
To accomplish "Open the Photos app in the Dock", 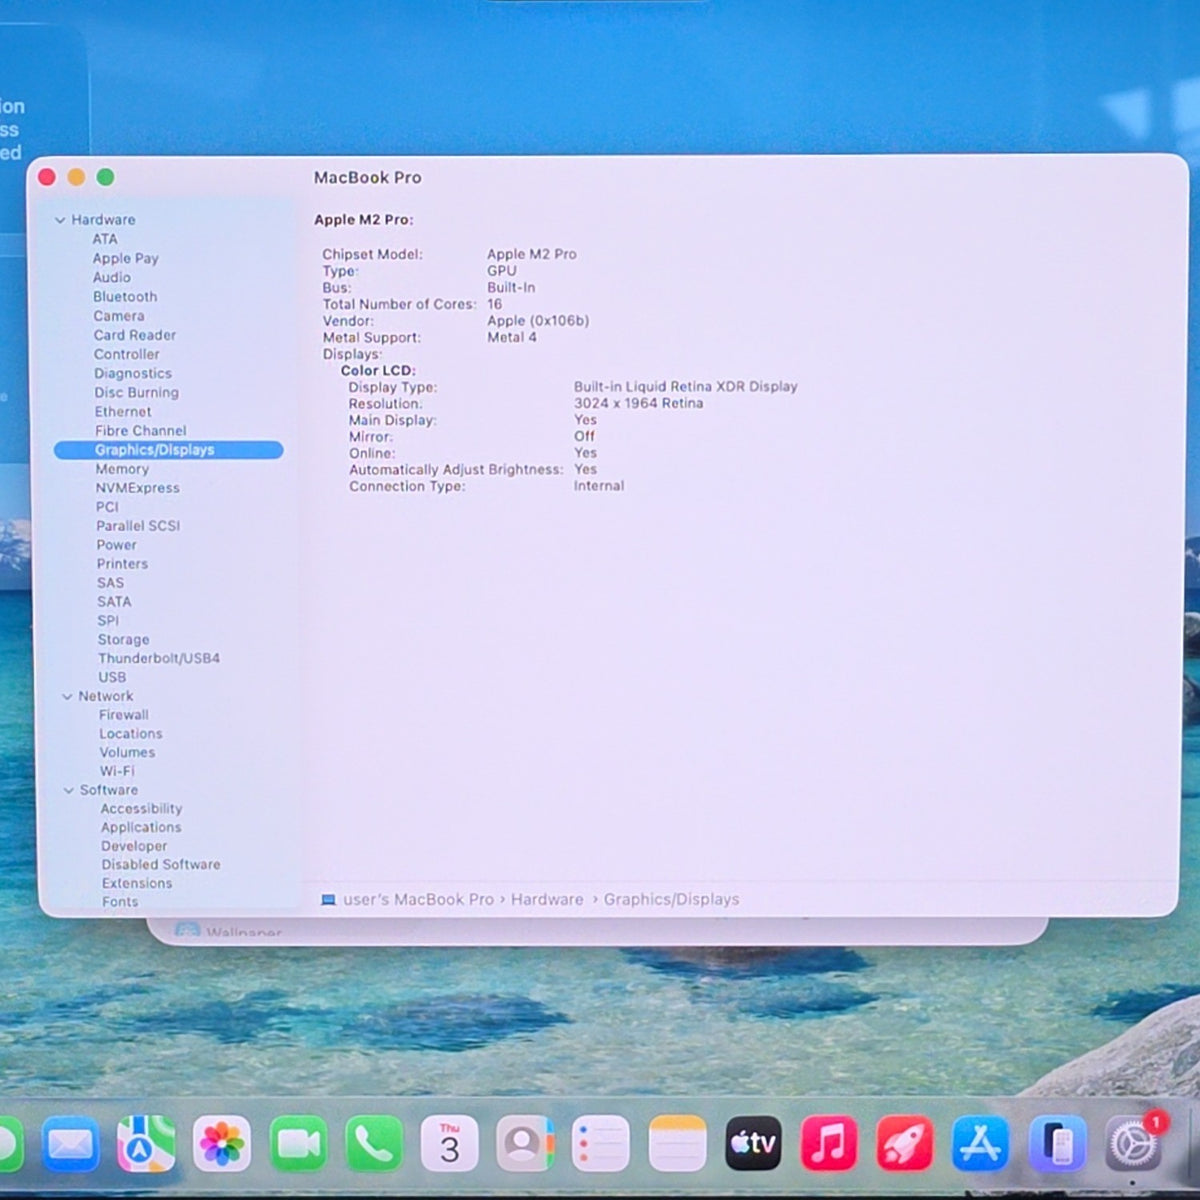I will pos(222,1144).
